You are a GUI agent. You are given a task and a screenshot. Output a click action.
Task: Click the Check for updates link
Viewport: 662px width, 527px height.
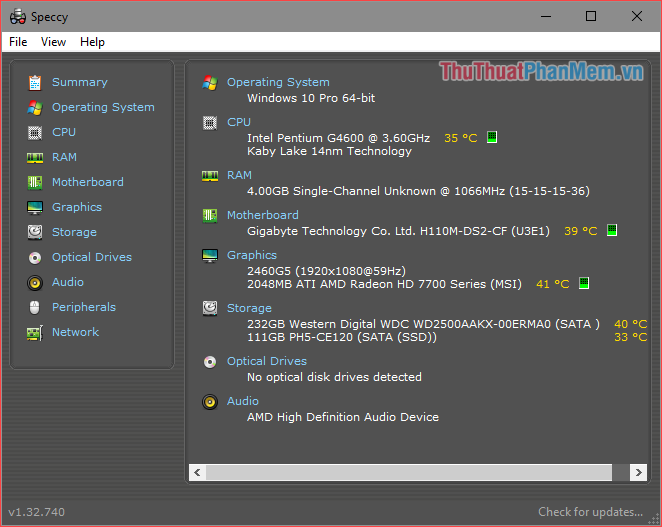click(590, 512)
